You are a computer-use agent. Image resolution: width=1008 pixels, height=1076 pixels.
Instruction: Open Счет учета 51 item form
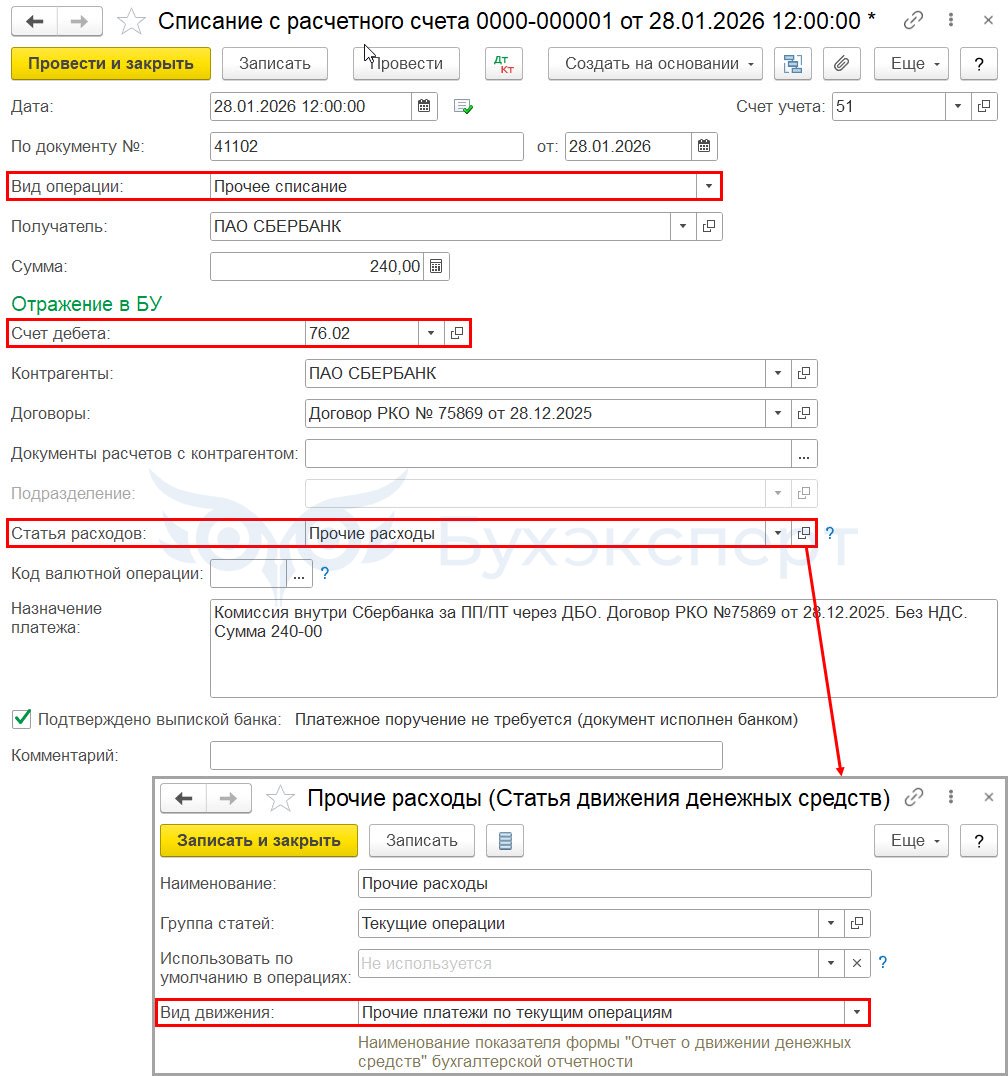[x=984, y=106]
